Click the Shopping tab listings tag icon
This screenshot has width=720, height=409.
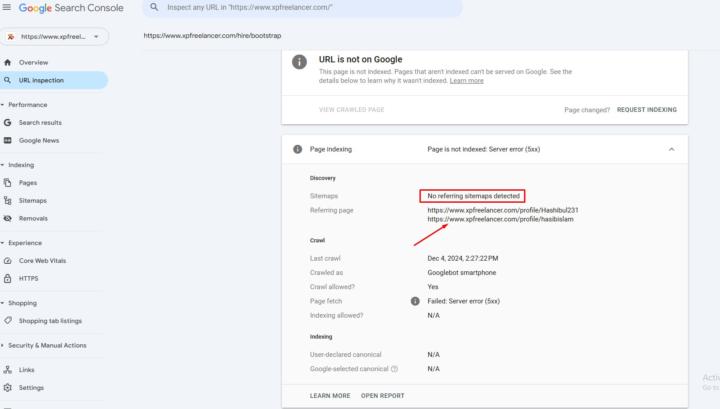tap(7, 321)
